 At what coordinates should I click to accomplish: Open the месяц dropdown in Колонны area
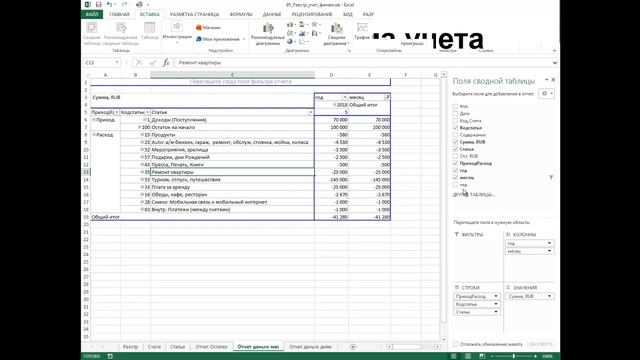(549, 251)
